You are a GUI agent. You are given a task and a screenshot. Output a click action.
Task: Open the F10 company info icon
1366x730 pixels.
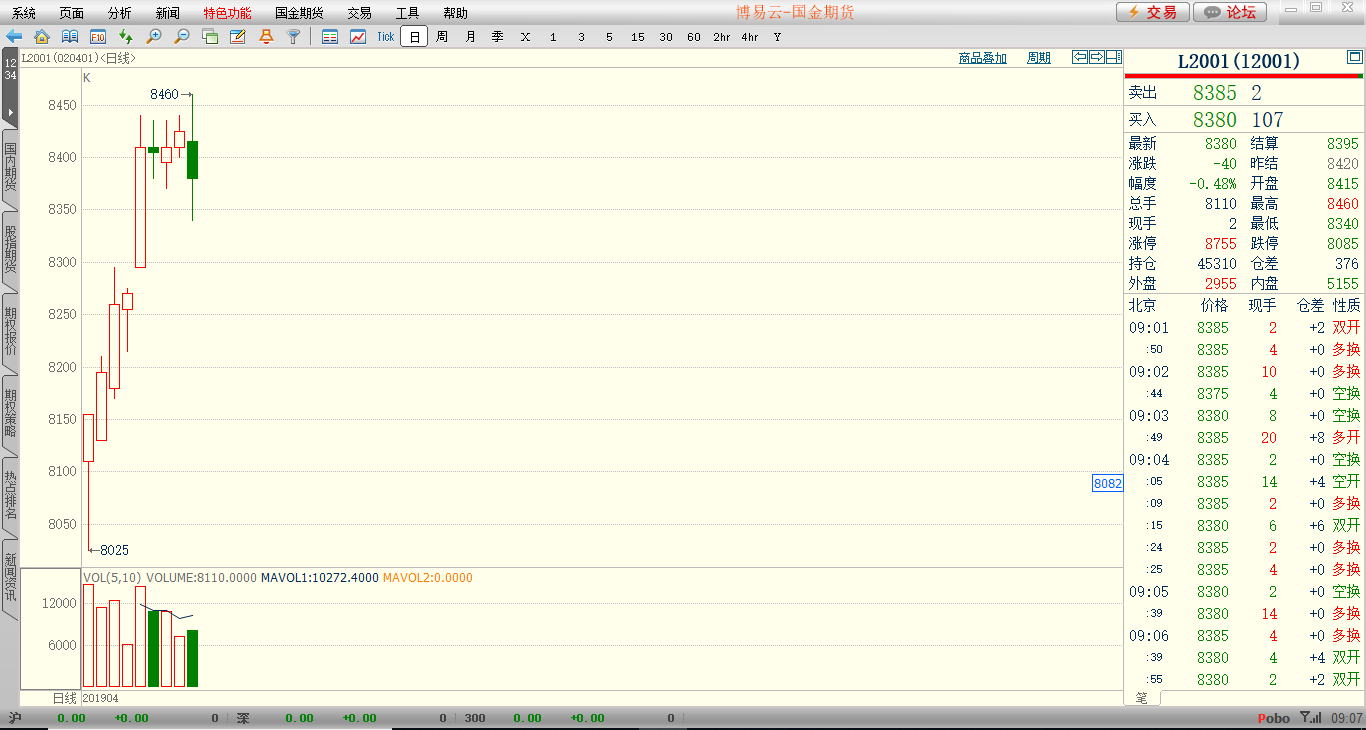(98, 37)
